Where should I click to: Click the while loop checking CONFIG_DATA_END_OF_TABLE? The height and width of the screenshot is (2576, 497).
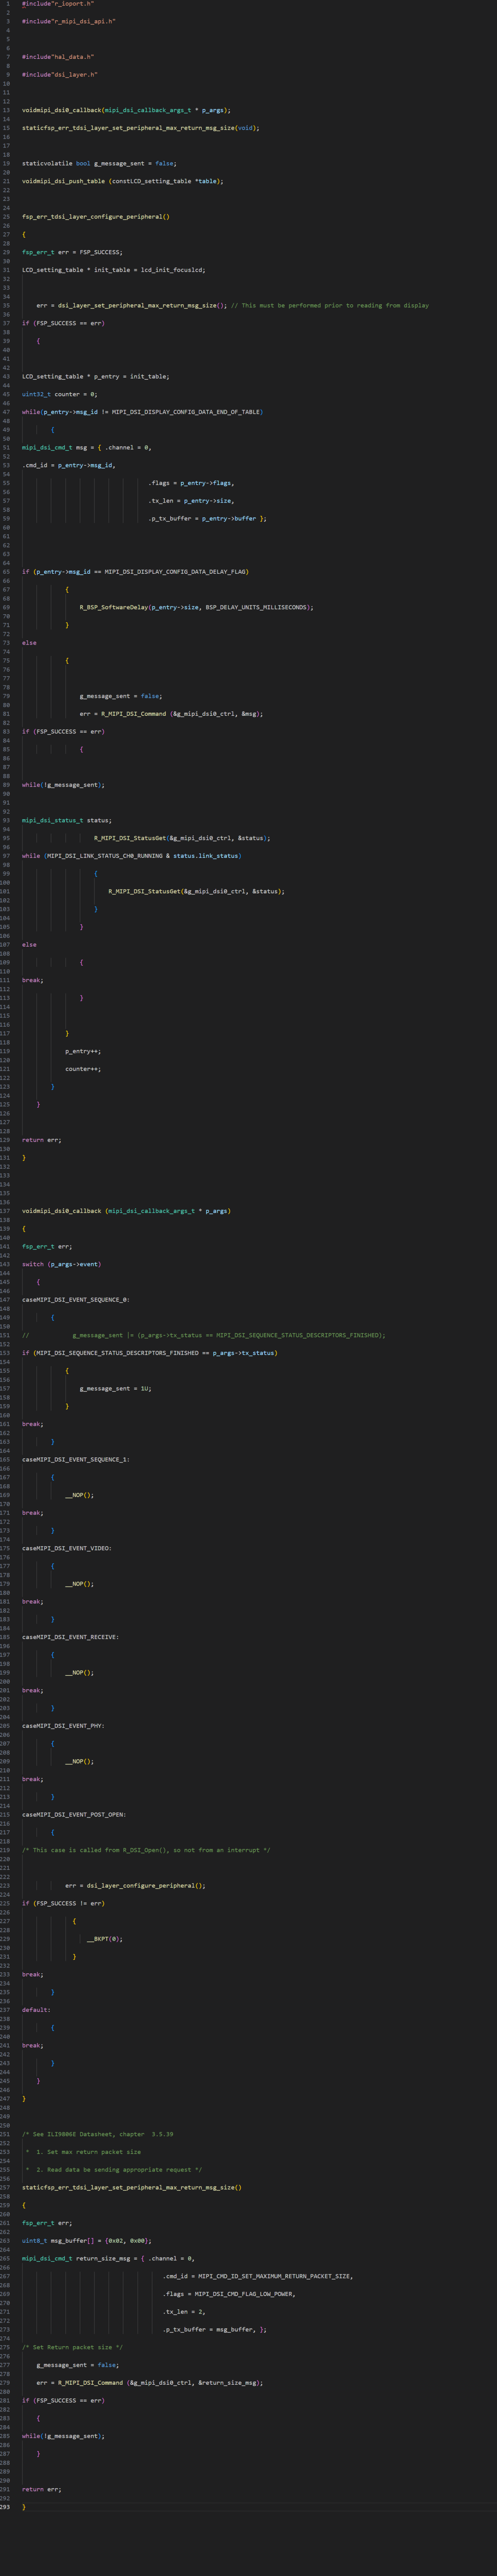click(x=142, y=412)
